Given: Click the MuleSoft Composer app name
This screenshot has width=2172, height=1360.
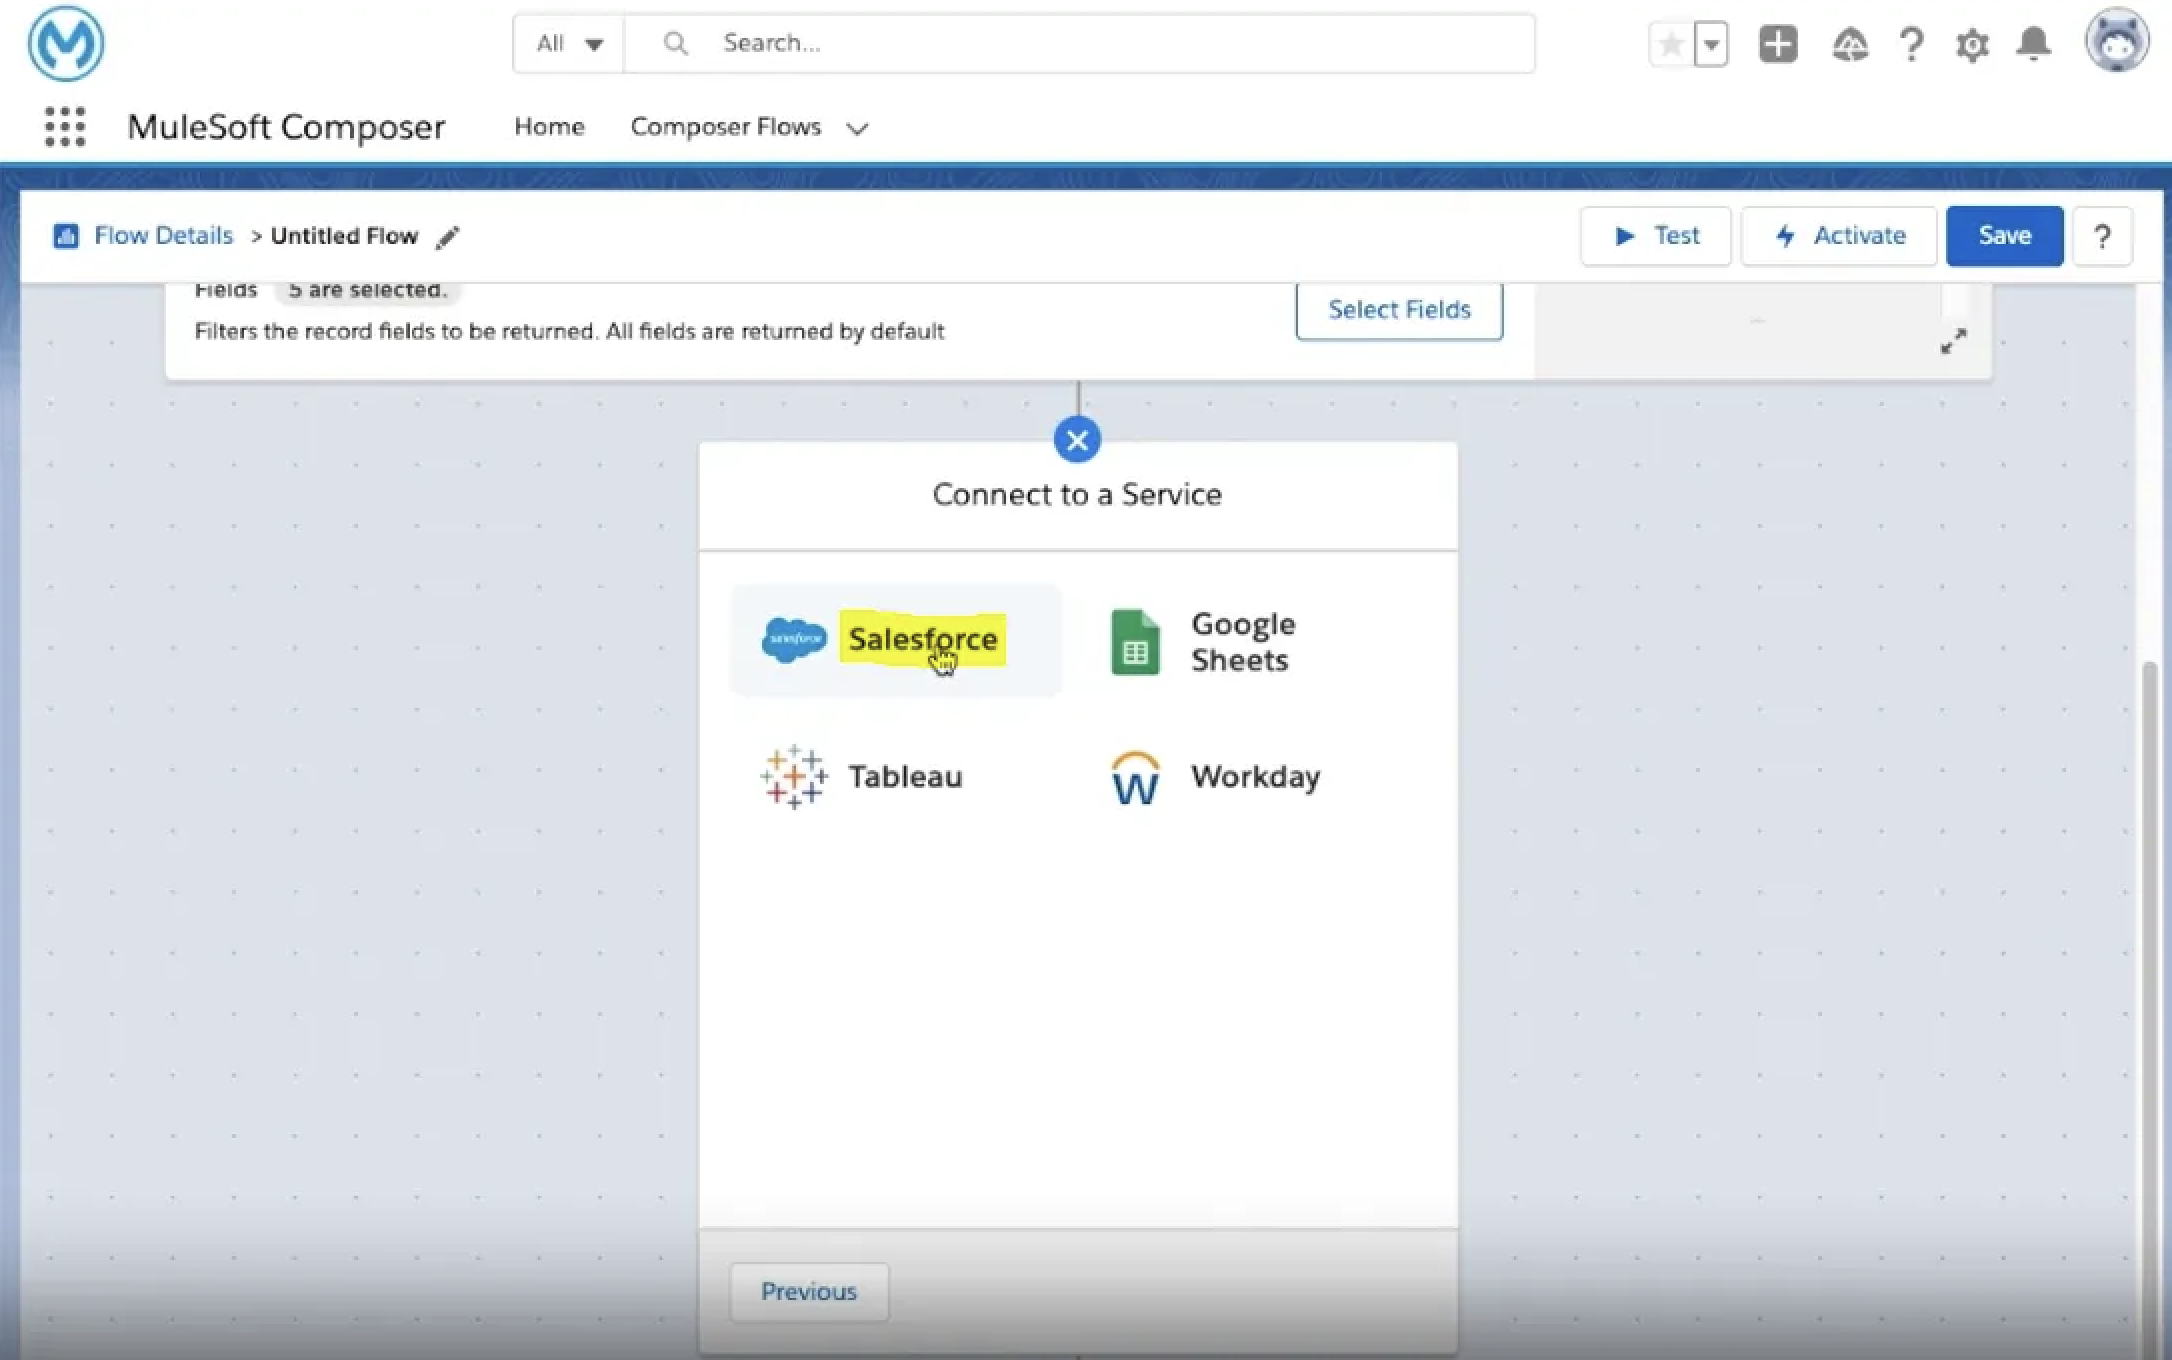Looking at the screenshot, I should click(286, 127).
